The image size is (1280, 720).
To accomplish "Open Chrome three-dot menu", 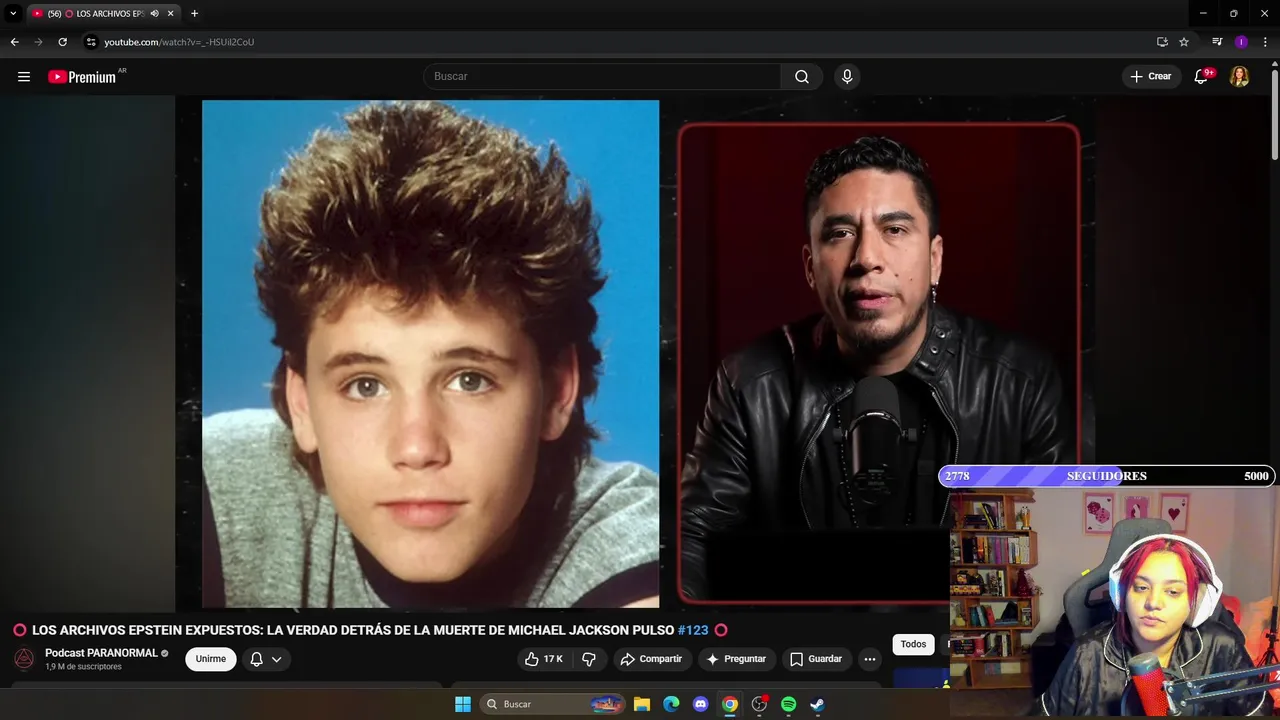I will [x=1265, y=42].
